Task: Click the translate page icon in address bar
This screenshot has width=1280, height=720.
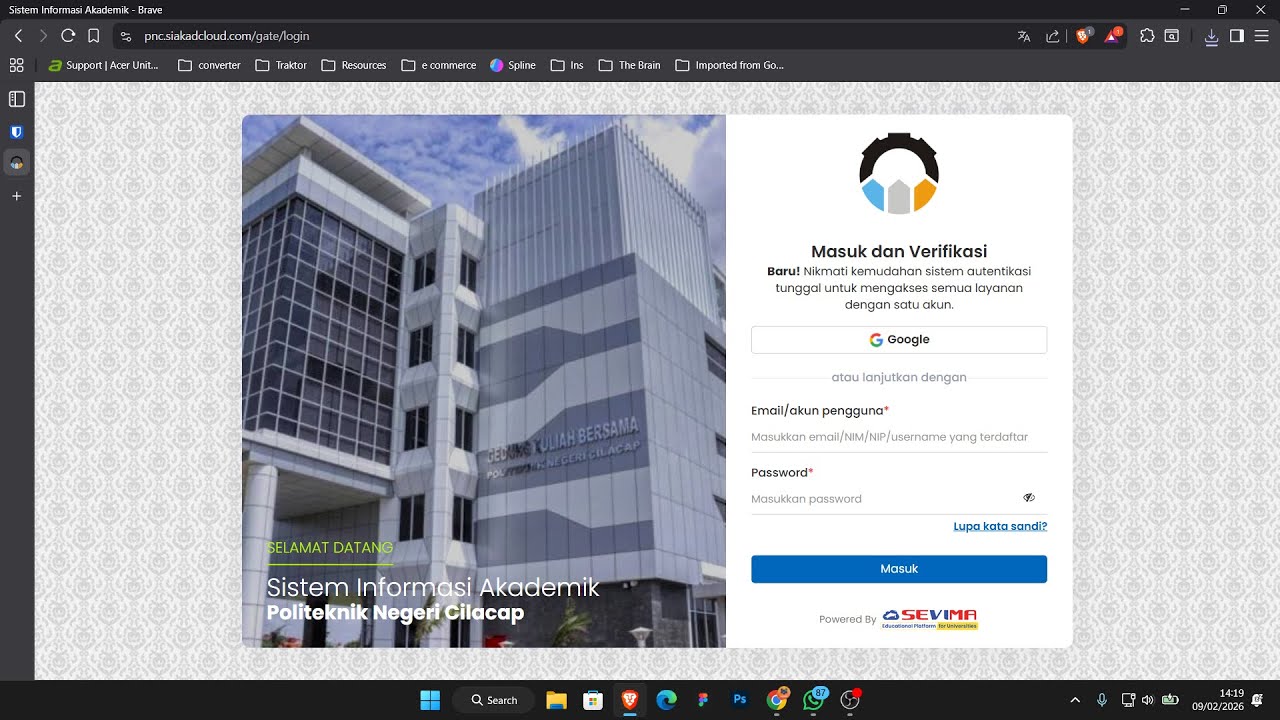Action: [1024, 36]
